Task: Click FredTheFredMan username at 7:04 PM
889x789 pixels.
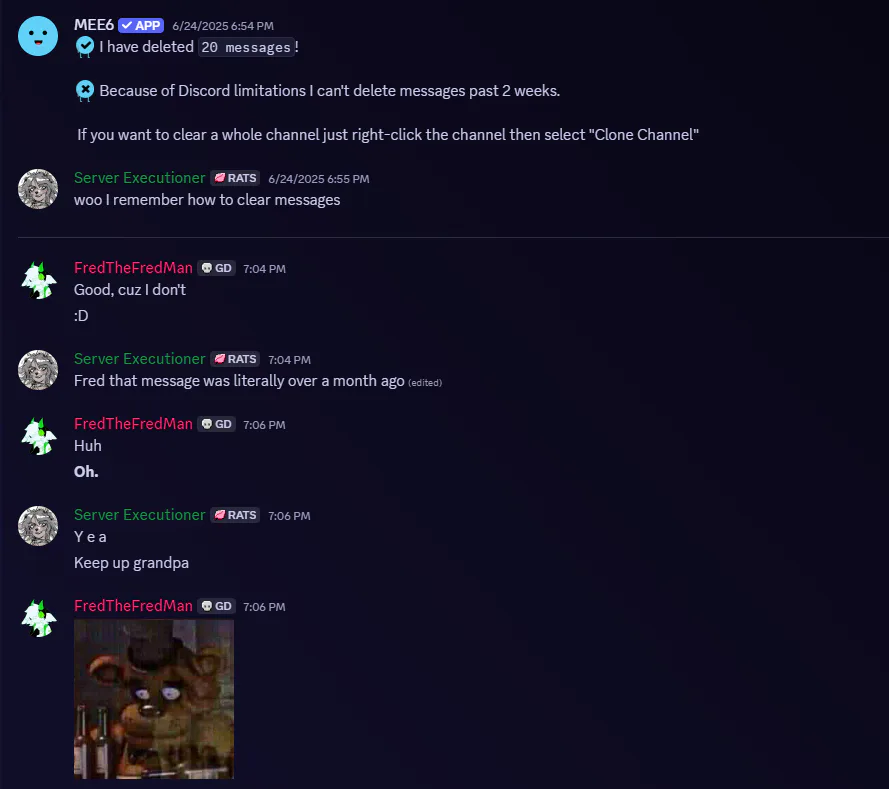Action: point(133,268)
